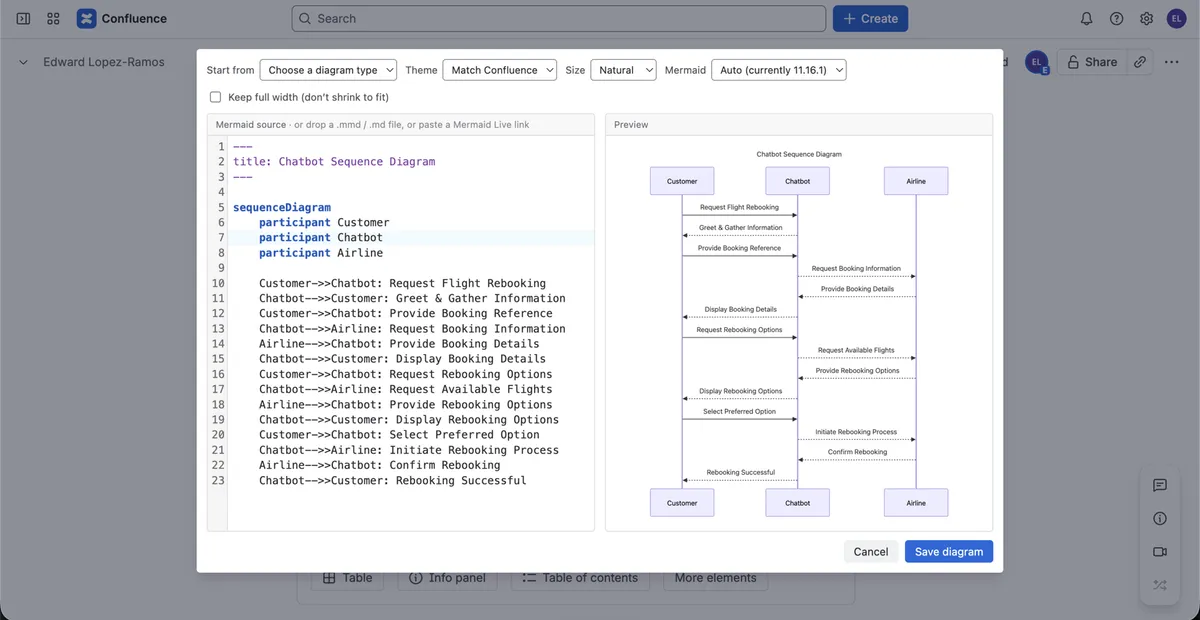
Task: Insert a Table of contents element
Action: click(580, 578)
